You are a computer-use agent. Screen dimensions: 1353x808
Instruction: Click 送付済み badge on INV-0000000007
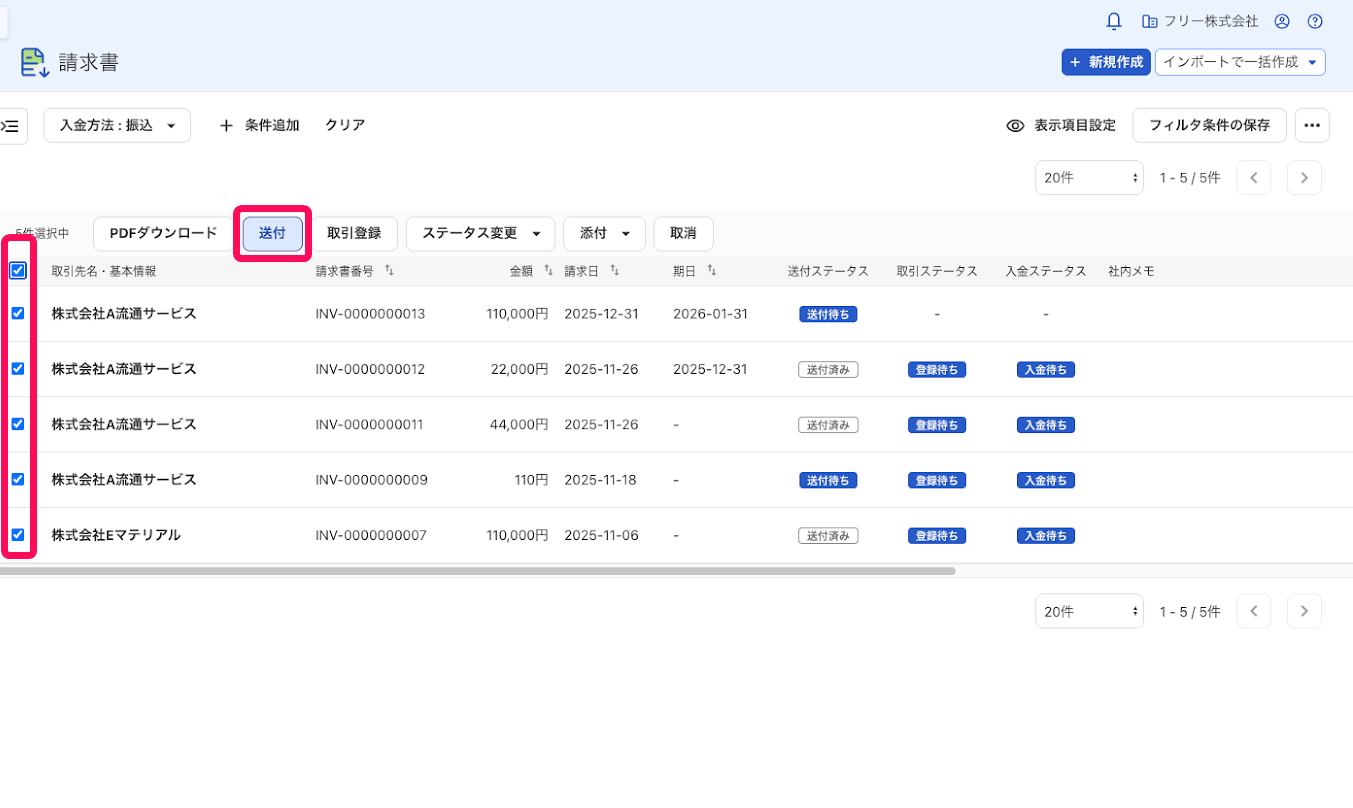tap(828, 535)
